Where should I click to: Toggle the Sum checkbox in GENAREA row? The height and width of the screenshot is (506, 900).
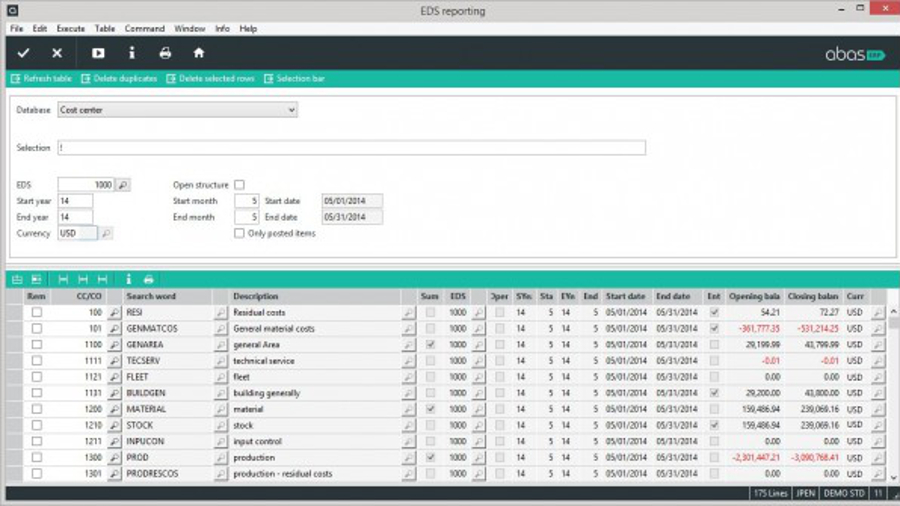(430, 345)
